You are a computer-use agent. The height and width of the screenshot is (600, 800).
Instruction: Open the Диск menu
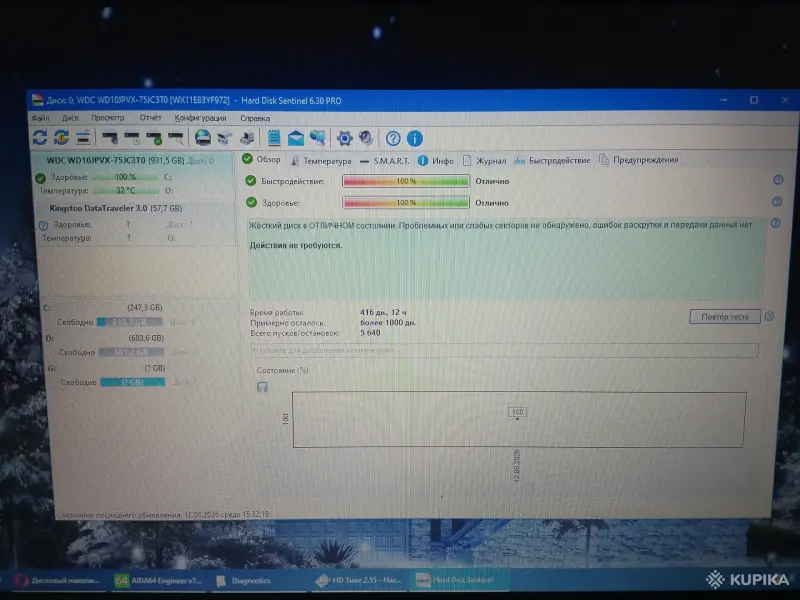pyautogui.click(x=70, y=118)
